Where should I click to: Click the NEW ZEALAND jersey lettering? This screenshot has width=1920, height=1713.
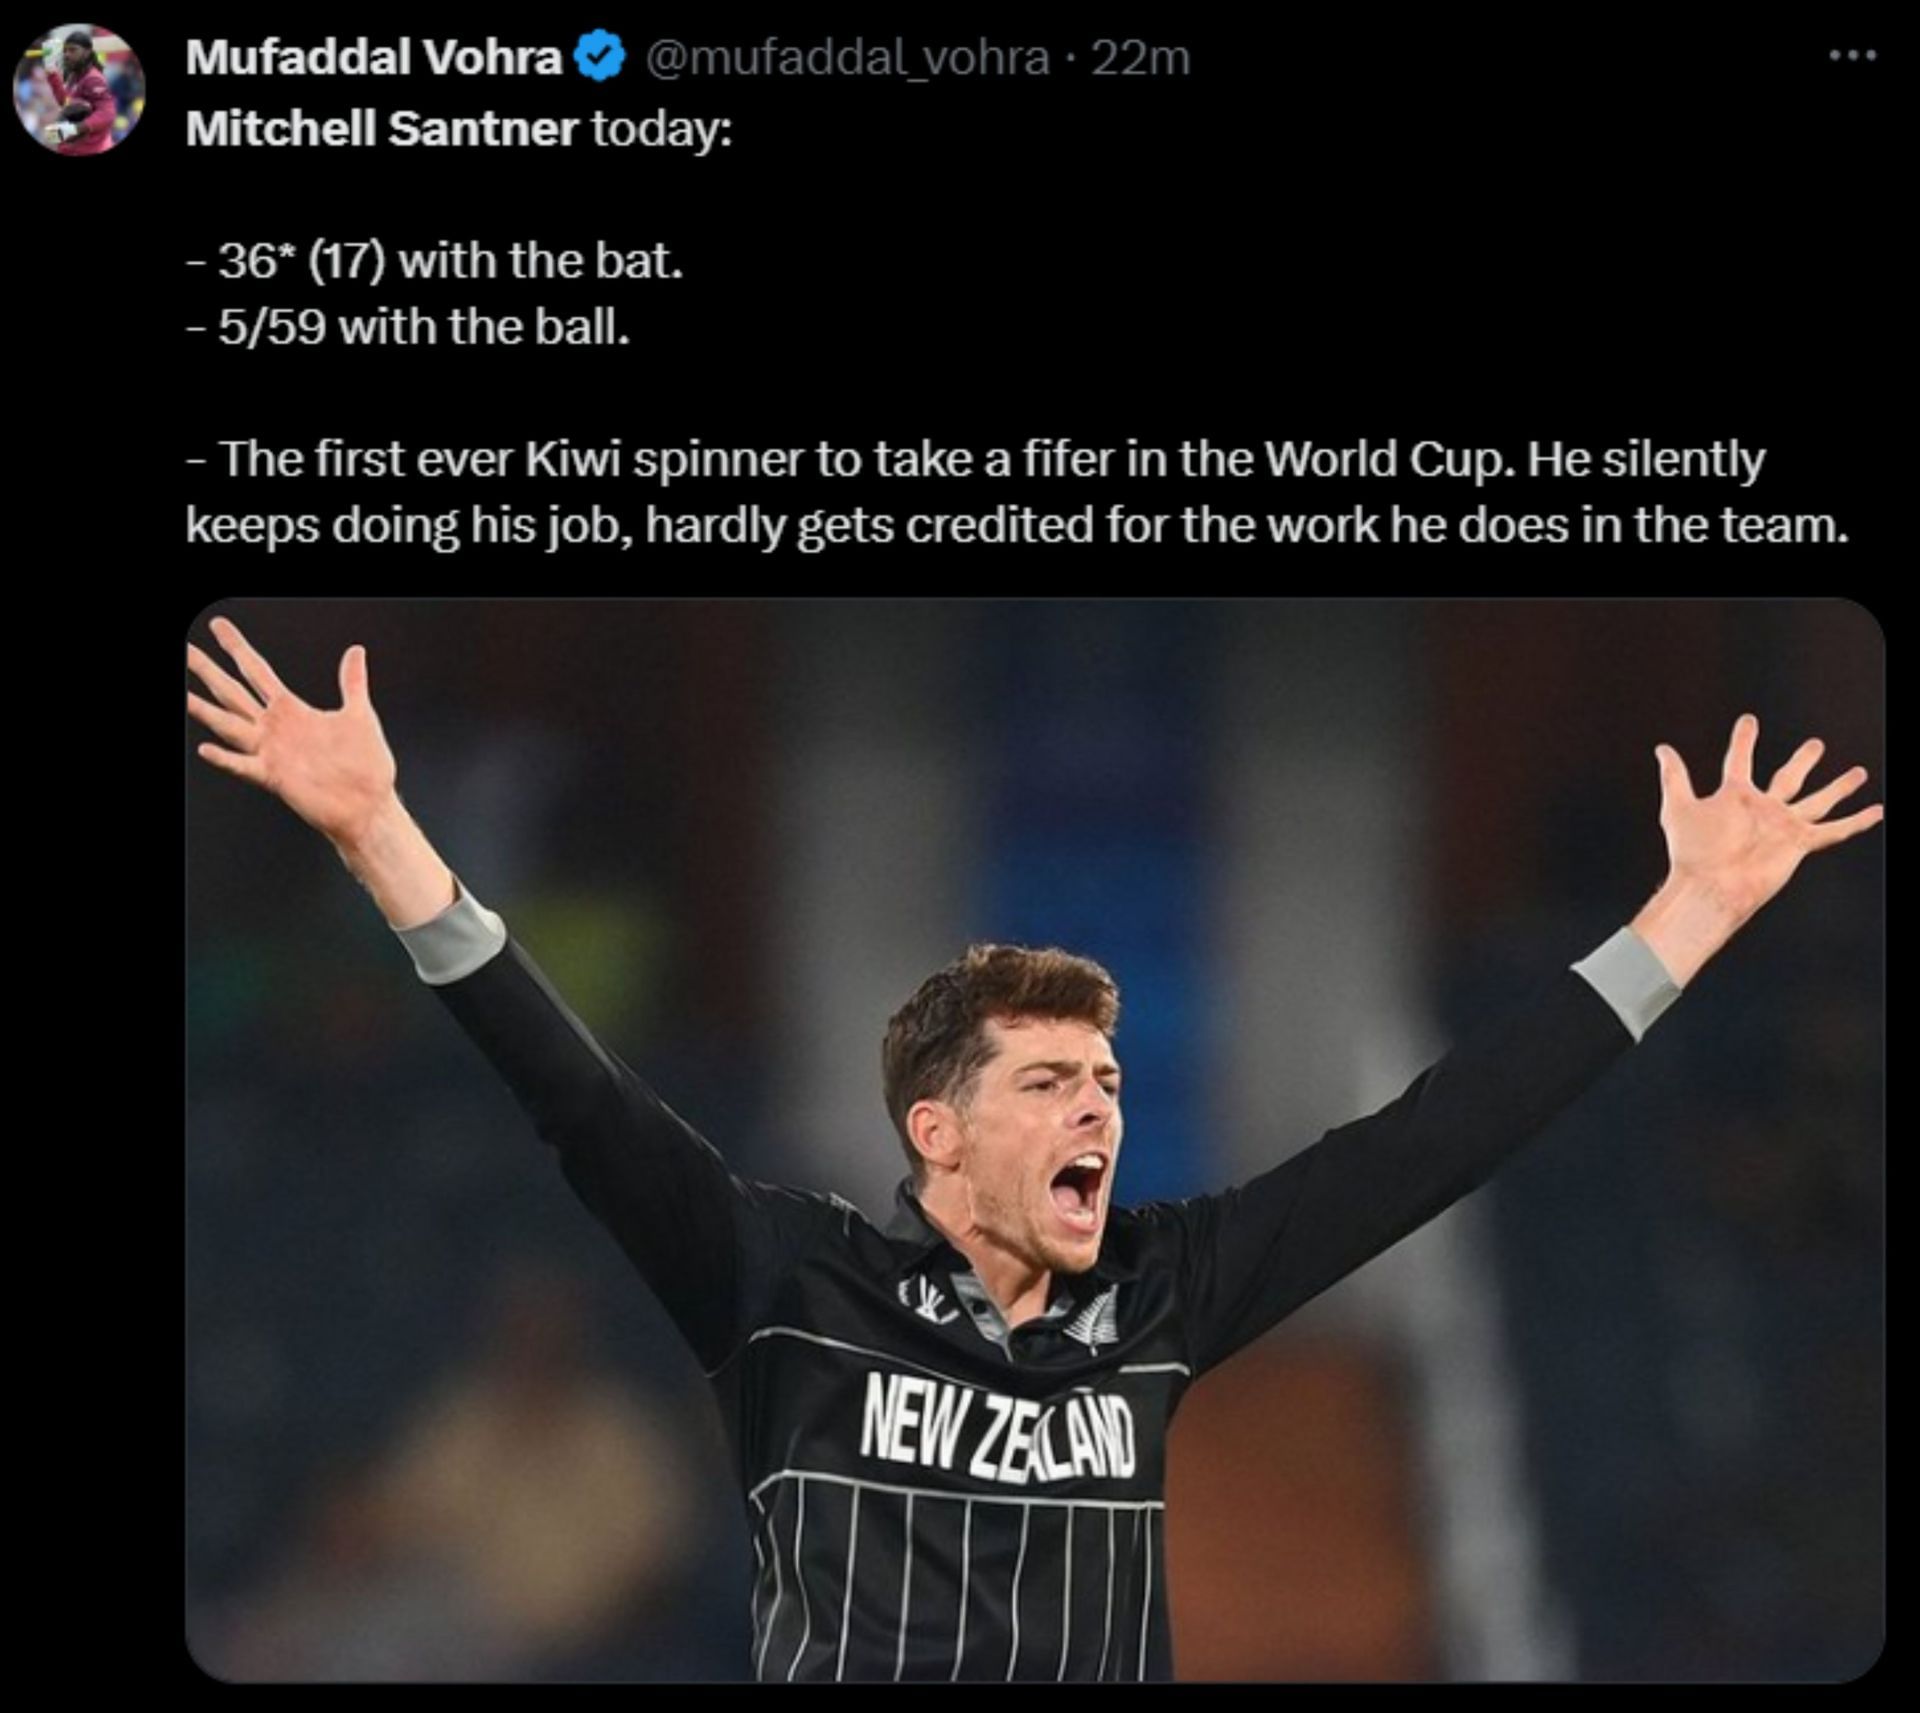click(x=998, y=1423)
